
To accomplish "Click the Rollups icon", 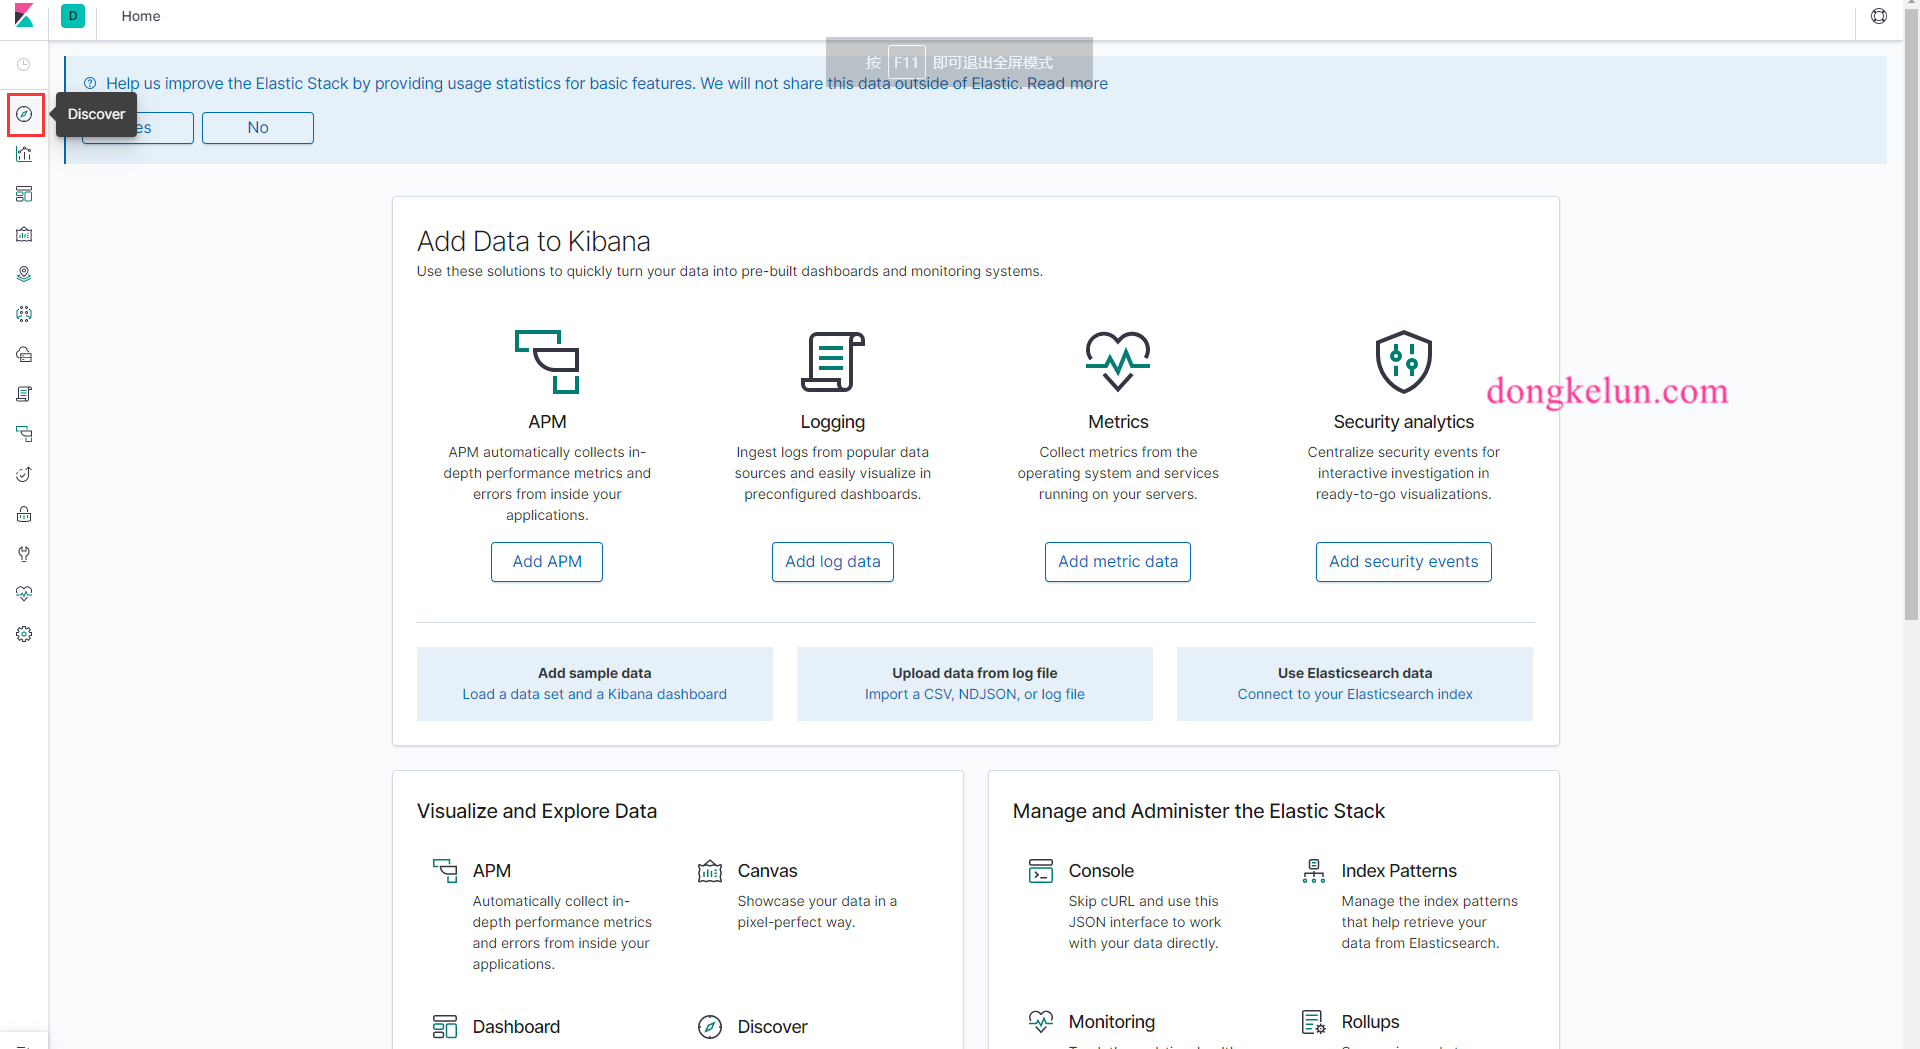I will click(1314, 1022).
